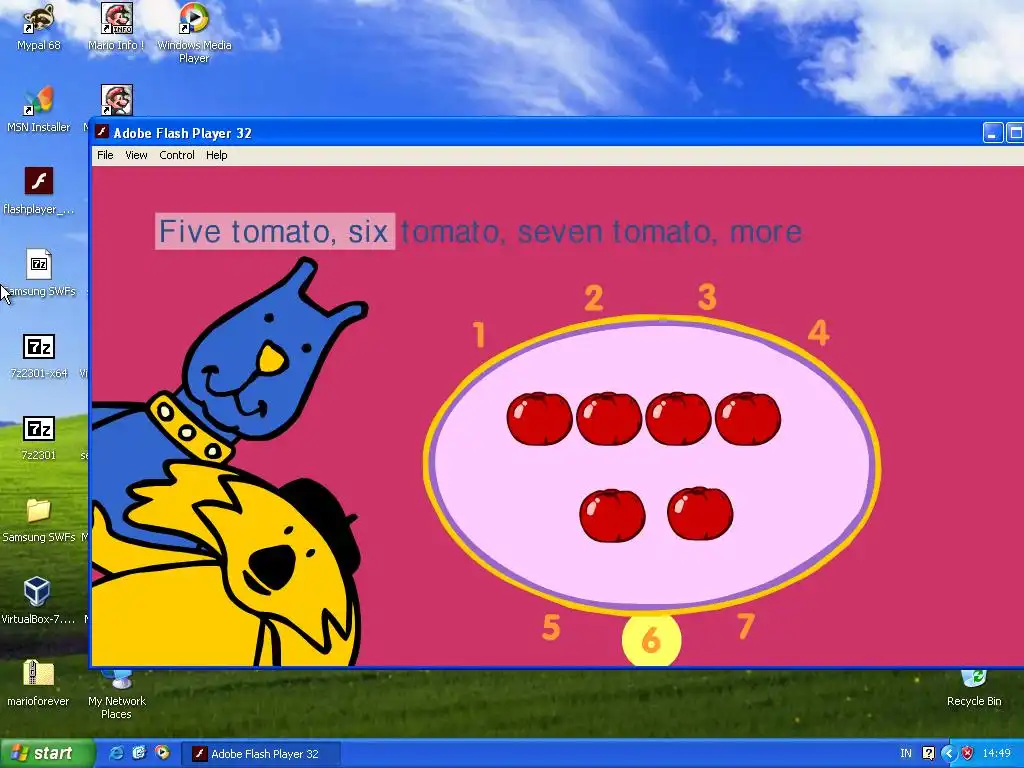Click the number 4 beside the plate
This screenshot has width=1024, height=768.
pyautogui.click(x=819, y=332)
